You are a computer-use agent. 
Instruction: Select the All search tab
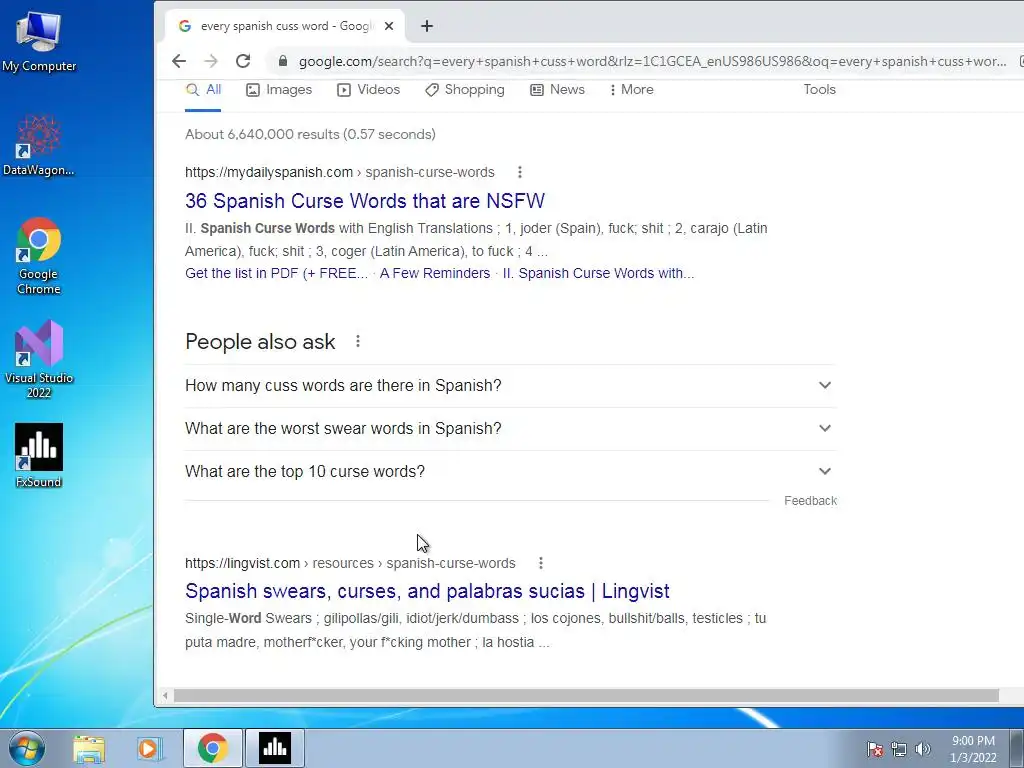coord(203,90)
